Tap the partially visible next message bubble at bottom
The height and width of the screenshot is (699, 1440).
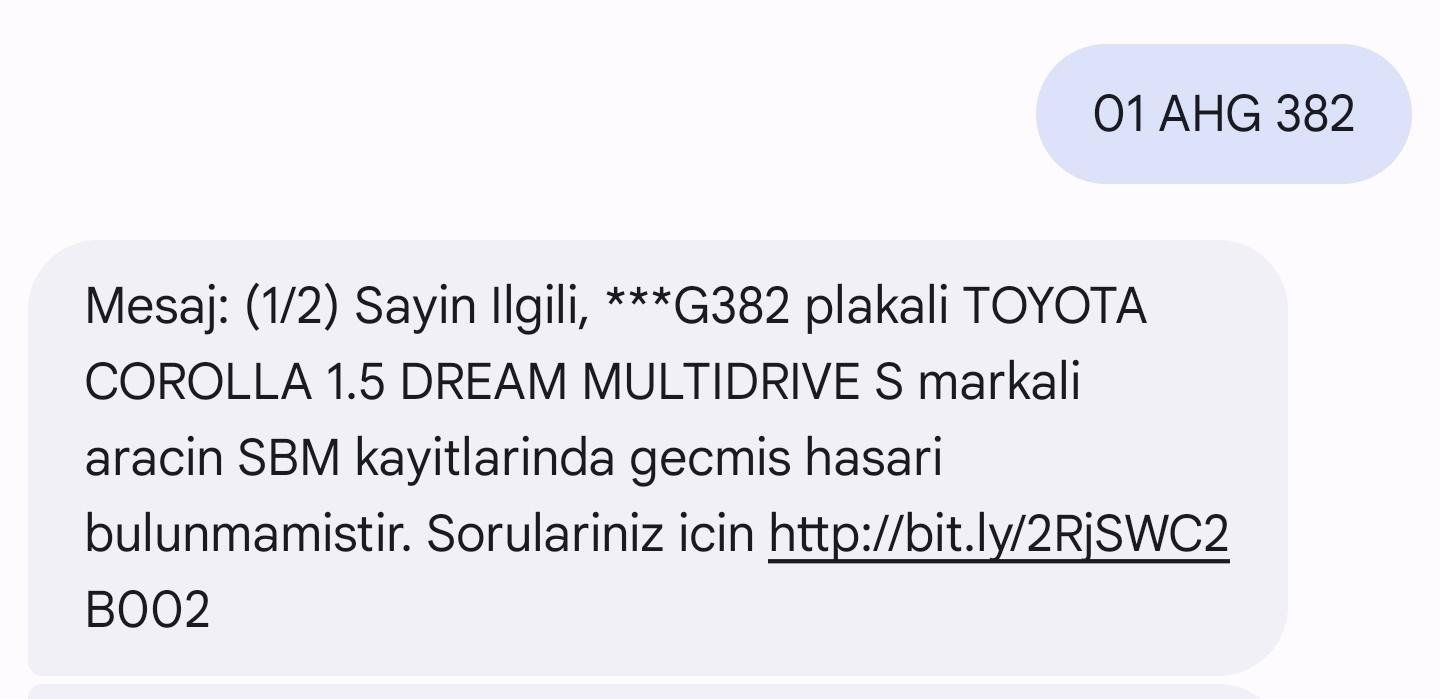point(657,691)
